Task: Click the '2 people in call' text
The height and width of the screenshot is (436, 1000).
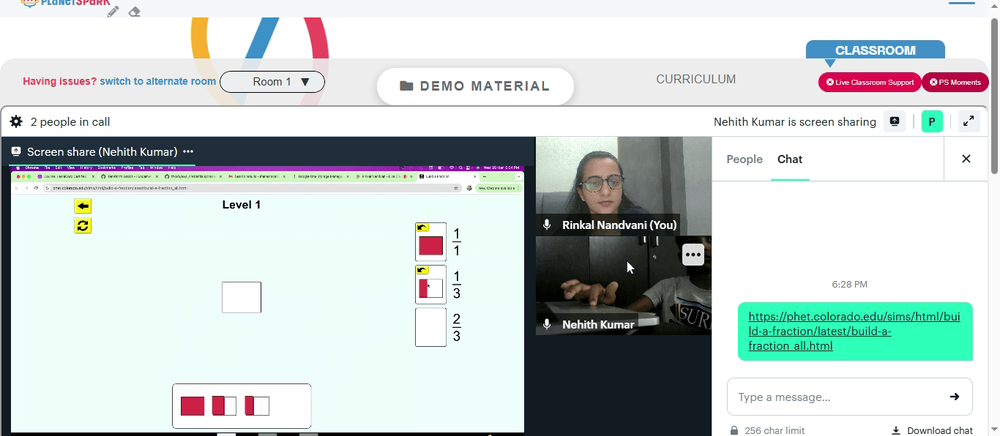Action: (x=70, y=122)
